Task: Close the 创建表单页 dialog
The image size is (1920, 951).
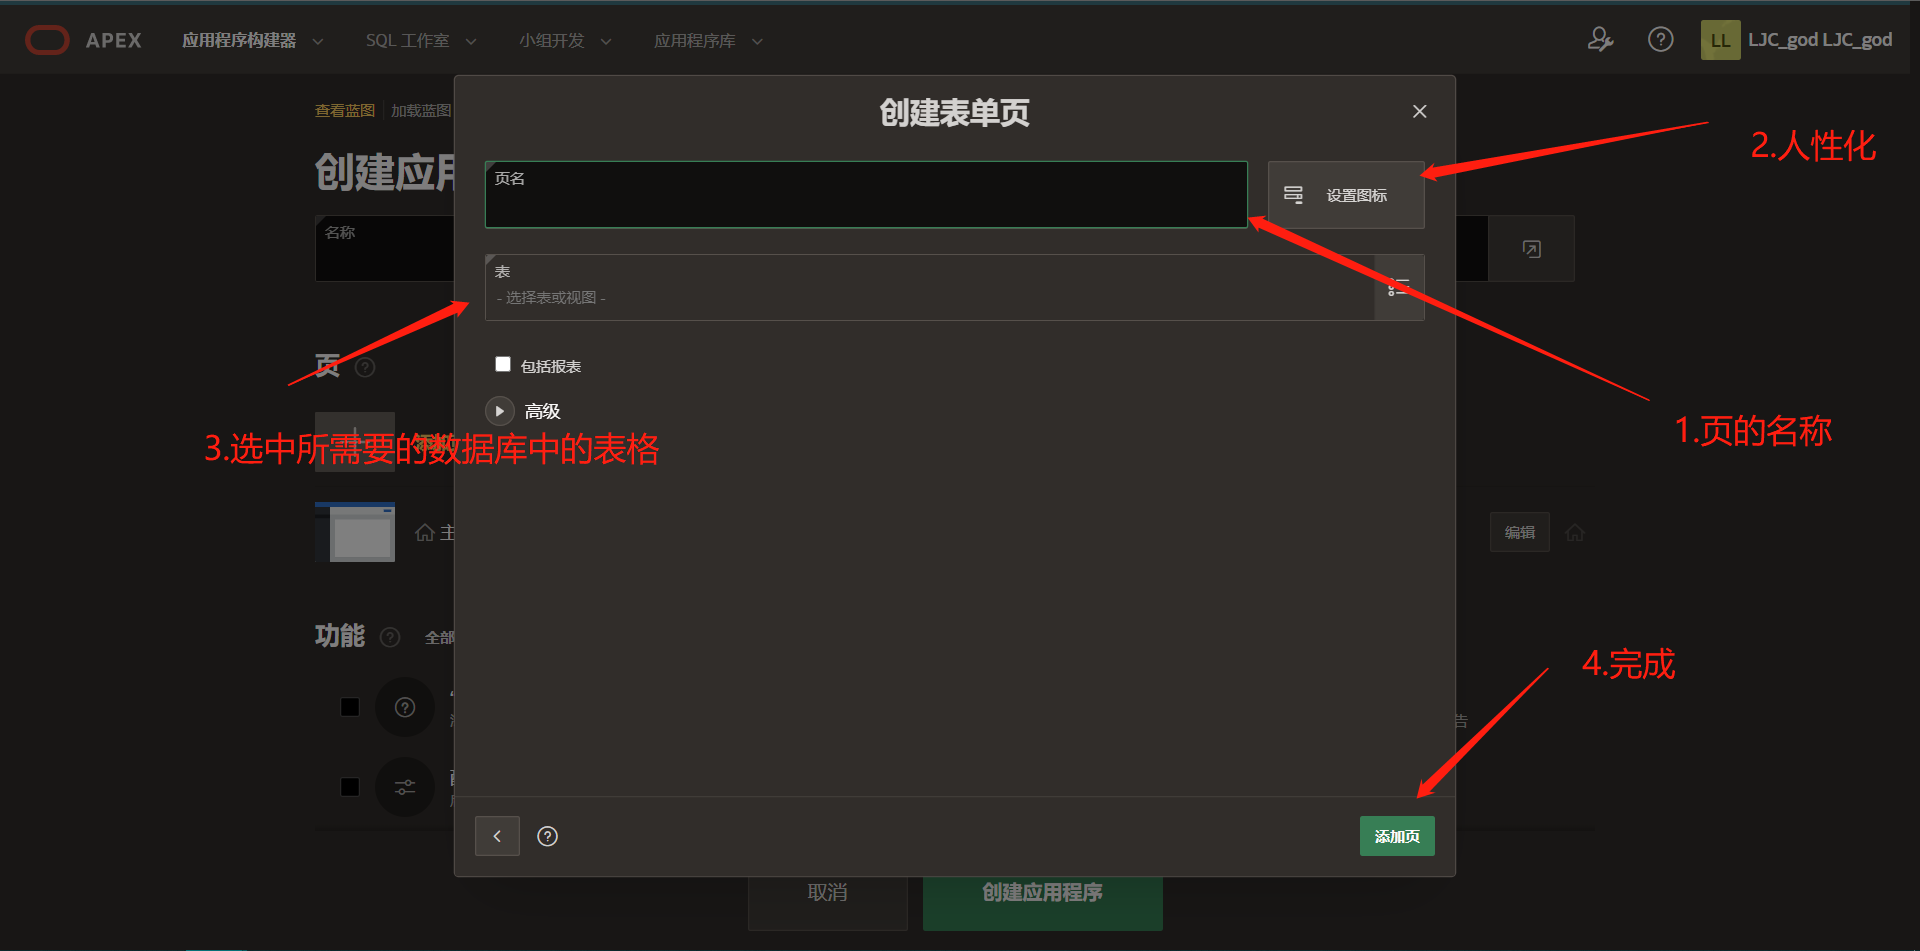Action: click(1419, 111)
